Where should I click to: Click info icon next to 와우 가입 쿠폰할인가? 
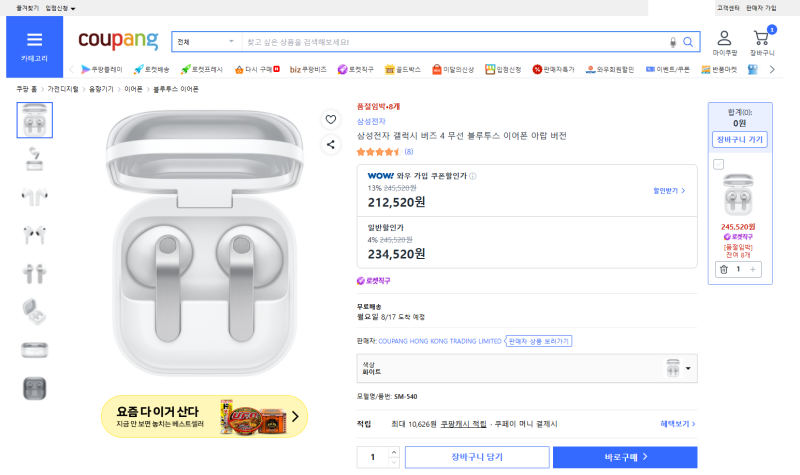(472, 176)
